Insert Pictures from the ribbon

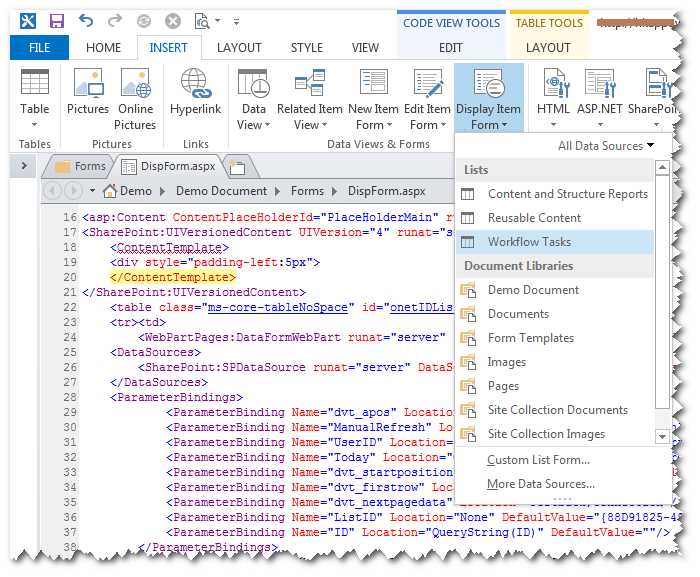point(88,92)
